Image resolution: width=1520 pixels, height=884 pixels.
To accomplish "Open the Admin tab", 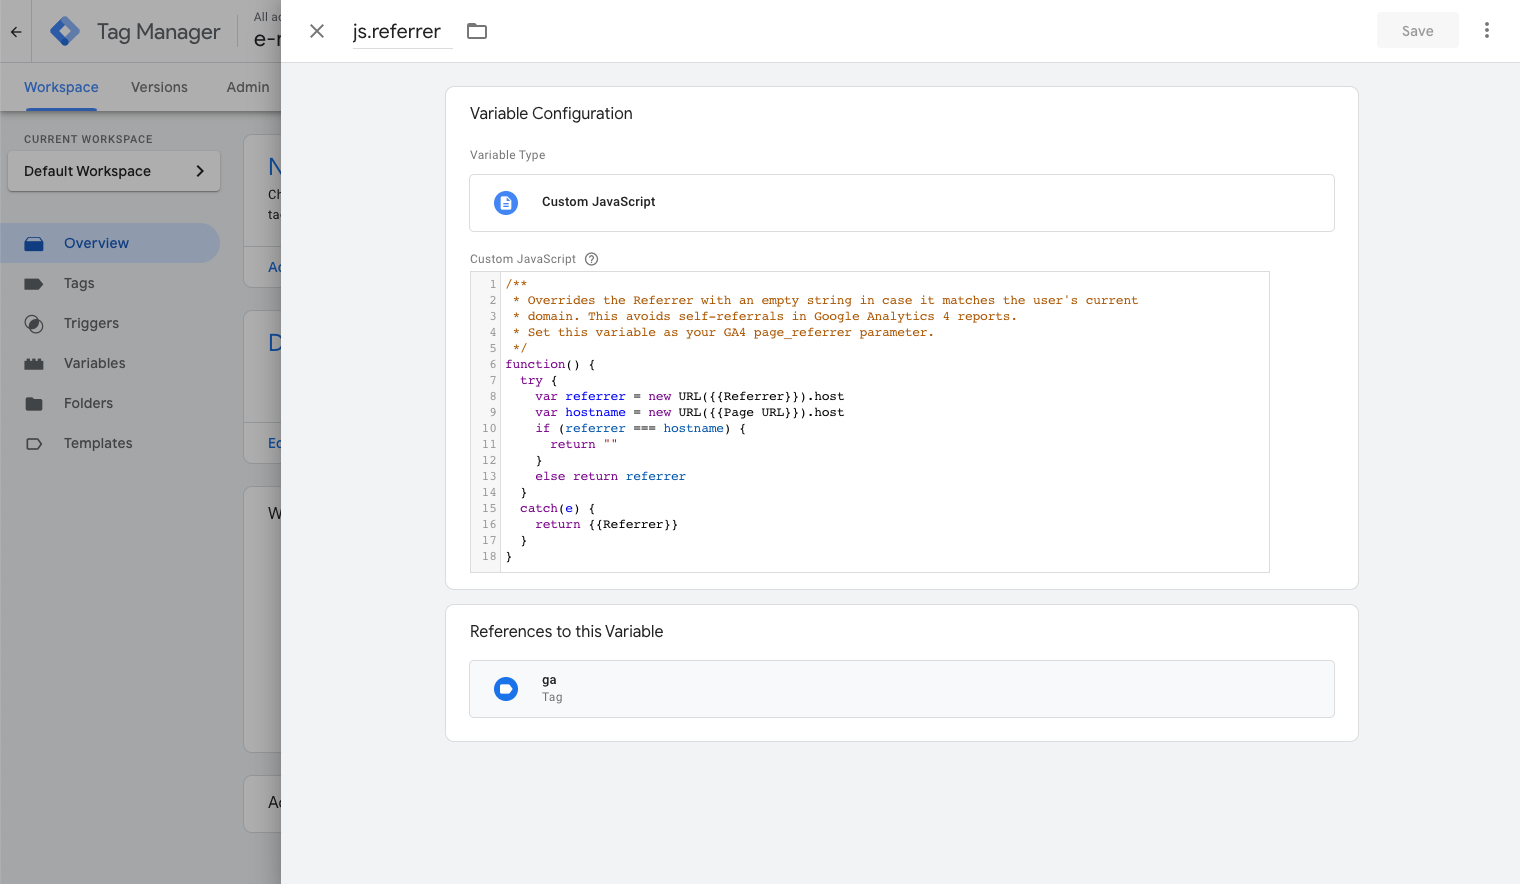I will click(247, 88).
